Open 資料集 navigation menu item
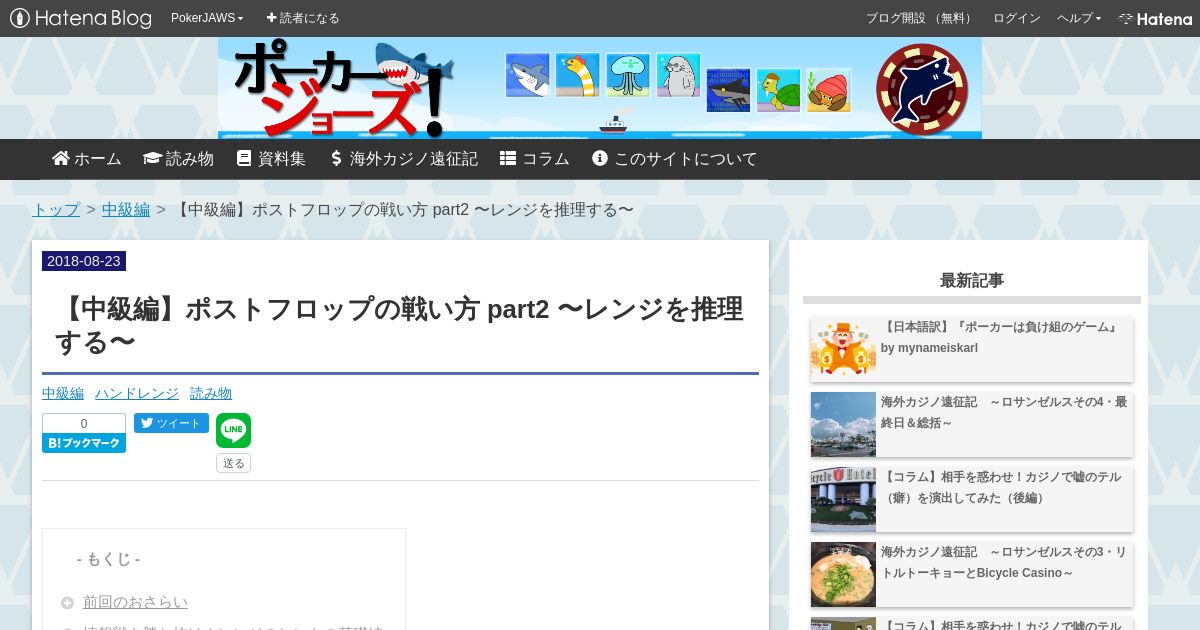The image size is (1200, 630). tap(271, 159)
